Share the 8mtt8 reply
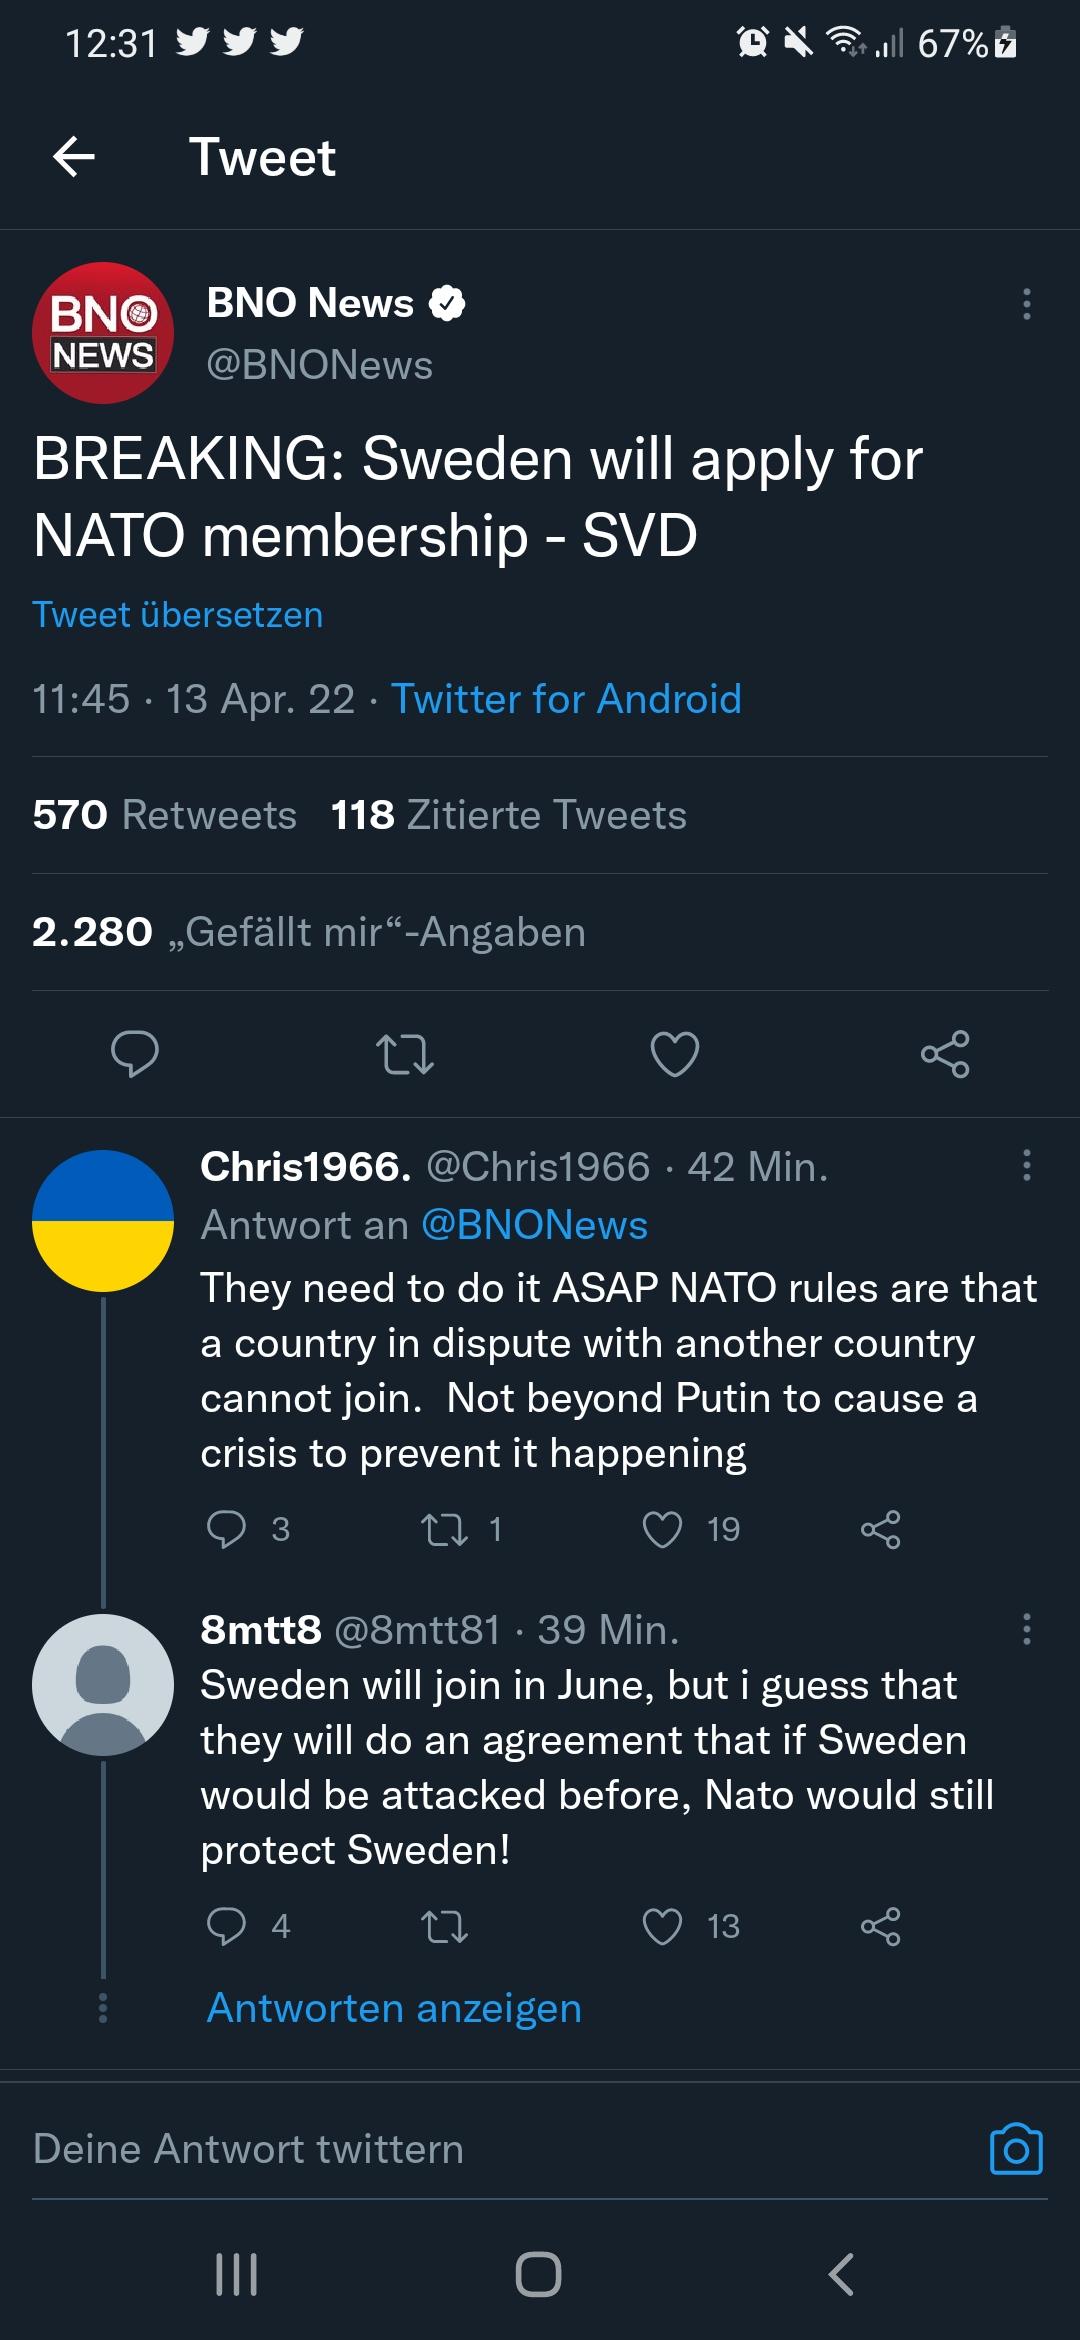The image size is (1080, 2340). 881,1926
